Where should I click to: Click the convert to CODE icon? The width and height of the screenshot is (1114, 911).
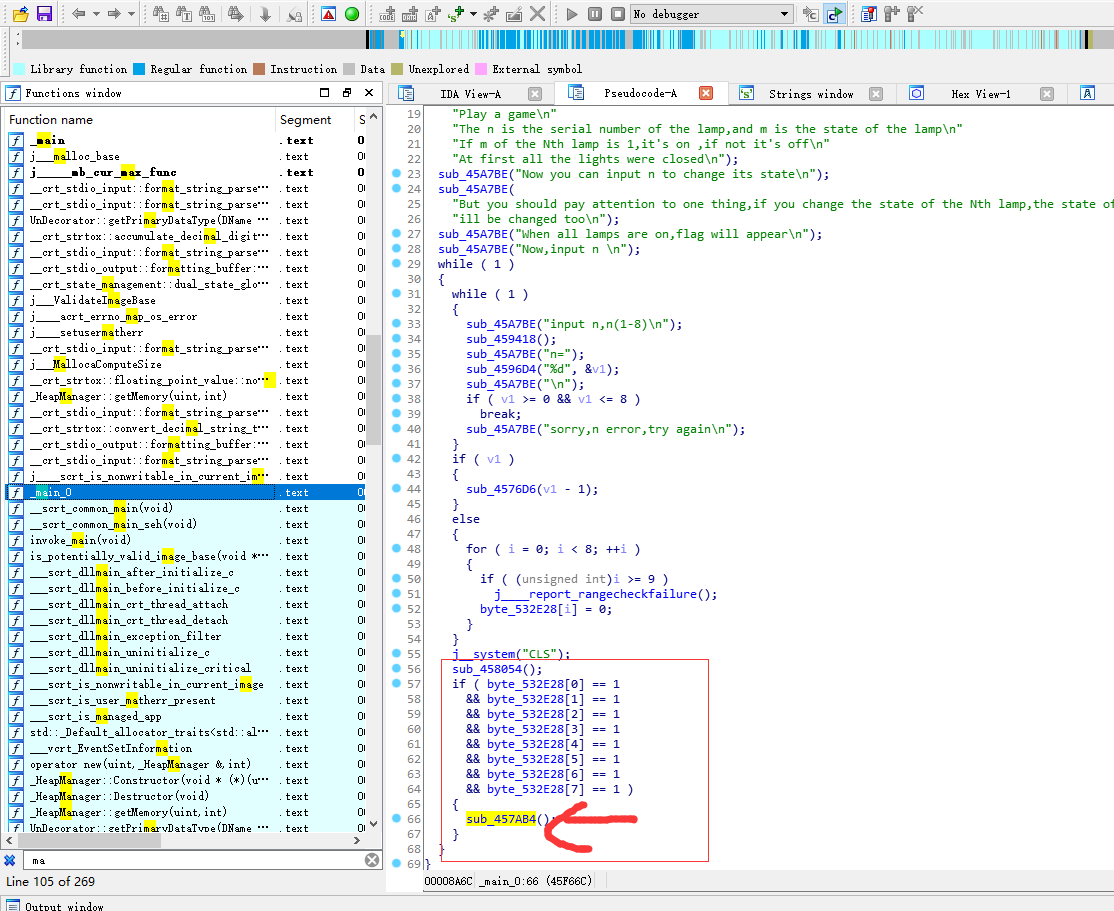(x=387, y=14)
